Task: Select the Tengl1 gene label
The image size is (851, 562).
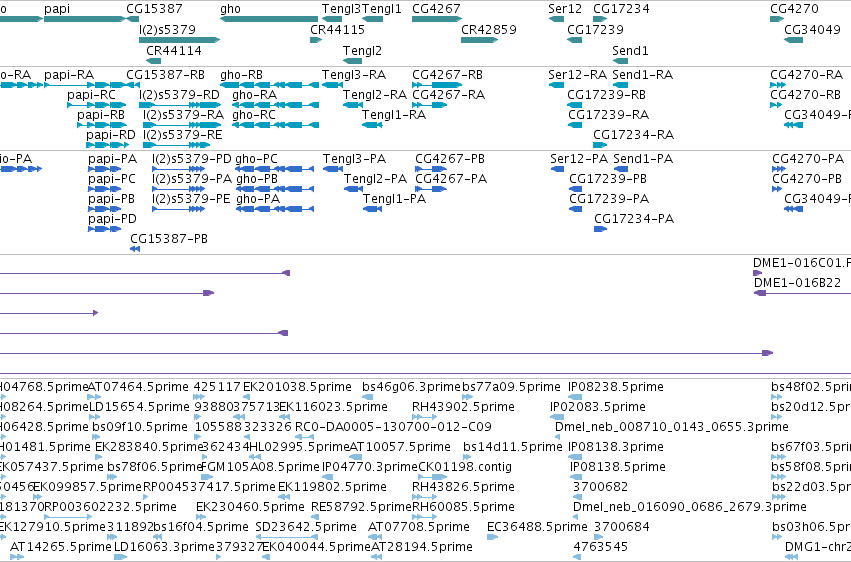Action: [382, 9]
